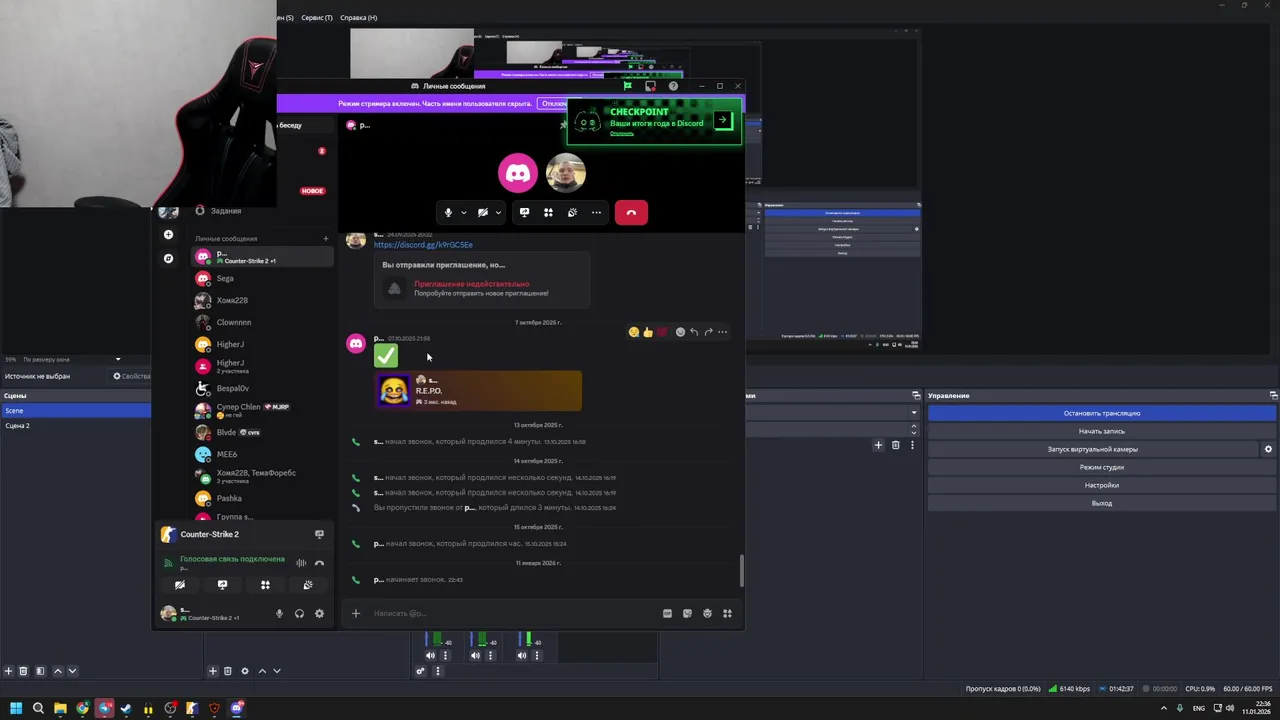Open BespalOv direct message
The image size is (1280, 720).
[x=262, y=388]
